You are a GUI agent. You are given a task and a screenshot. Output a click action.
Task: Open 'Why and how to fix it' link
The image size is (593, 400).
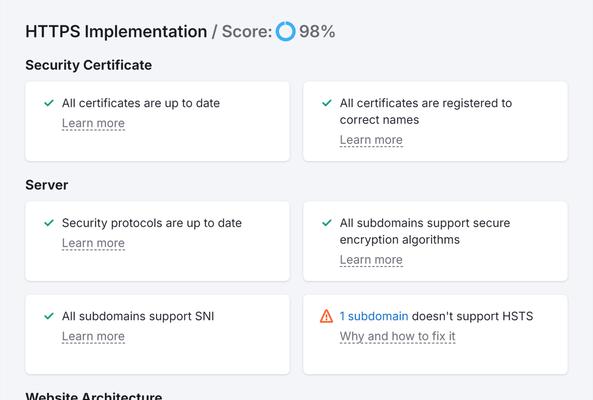pyautogui.click(x=397, y=336)
